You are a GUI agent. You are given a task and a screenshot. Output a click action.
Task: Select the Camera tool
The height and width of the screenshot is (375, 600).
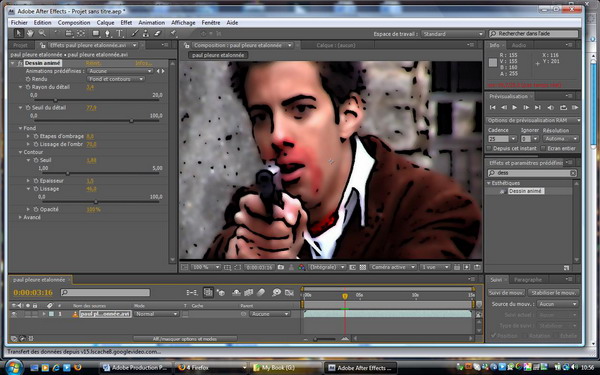(x=69, y=34)
